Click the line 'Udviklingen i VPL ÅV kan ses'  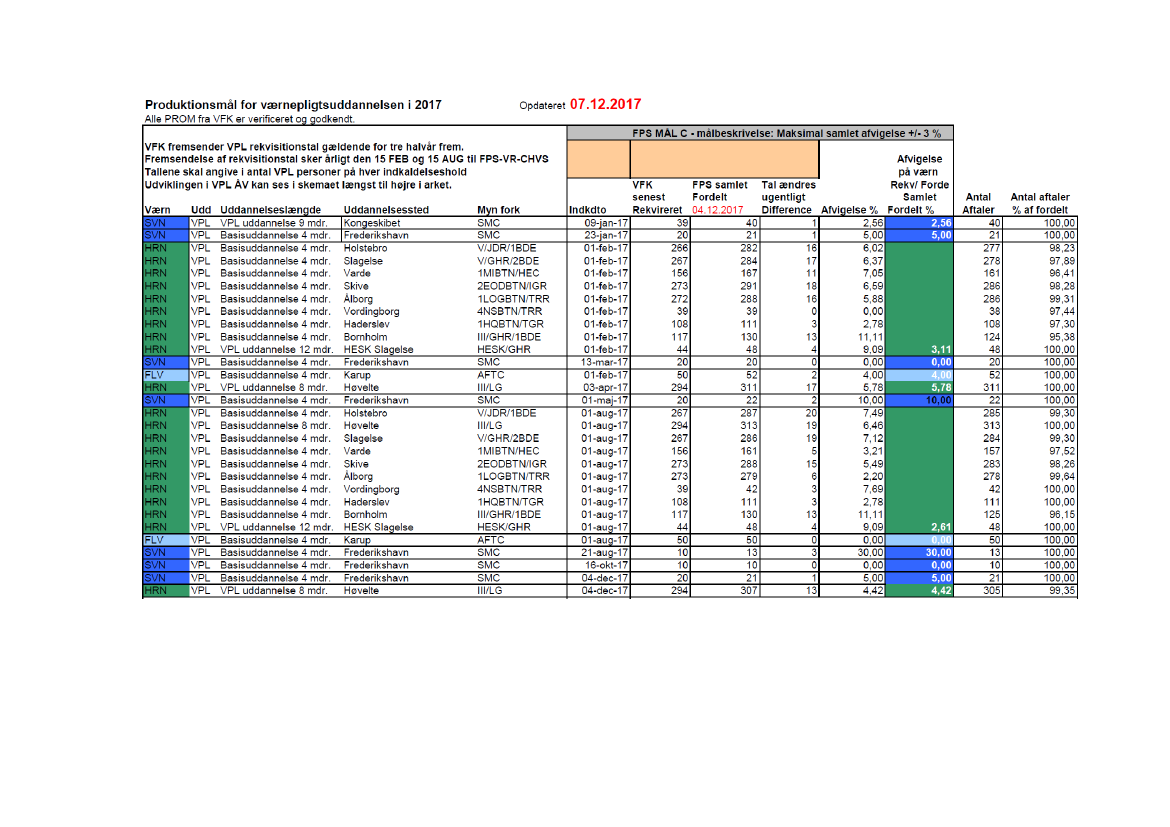click(x=298, y=185)
